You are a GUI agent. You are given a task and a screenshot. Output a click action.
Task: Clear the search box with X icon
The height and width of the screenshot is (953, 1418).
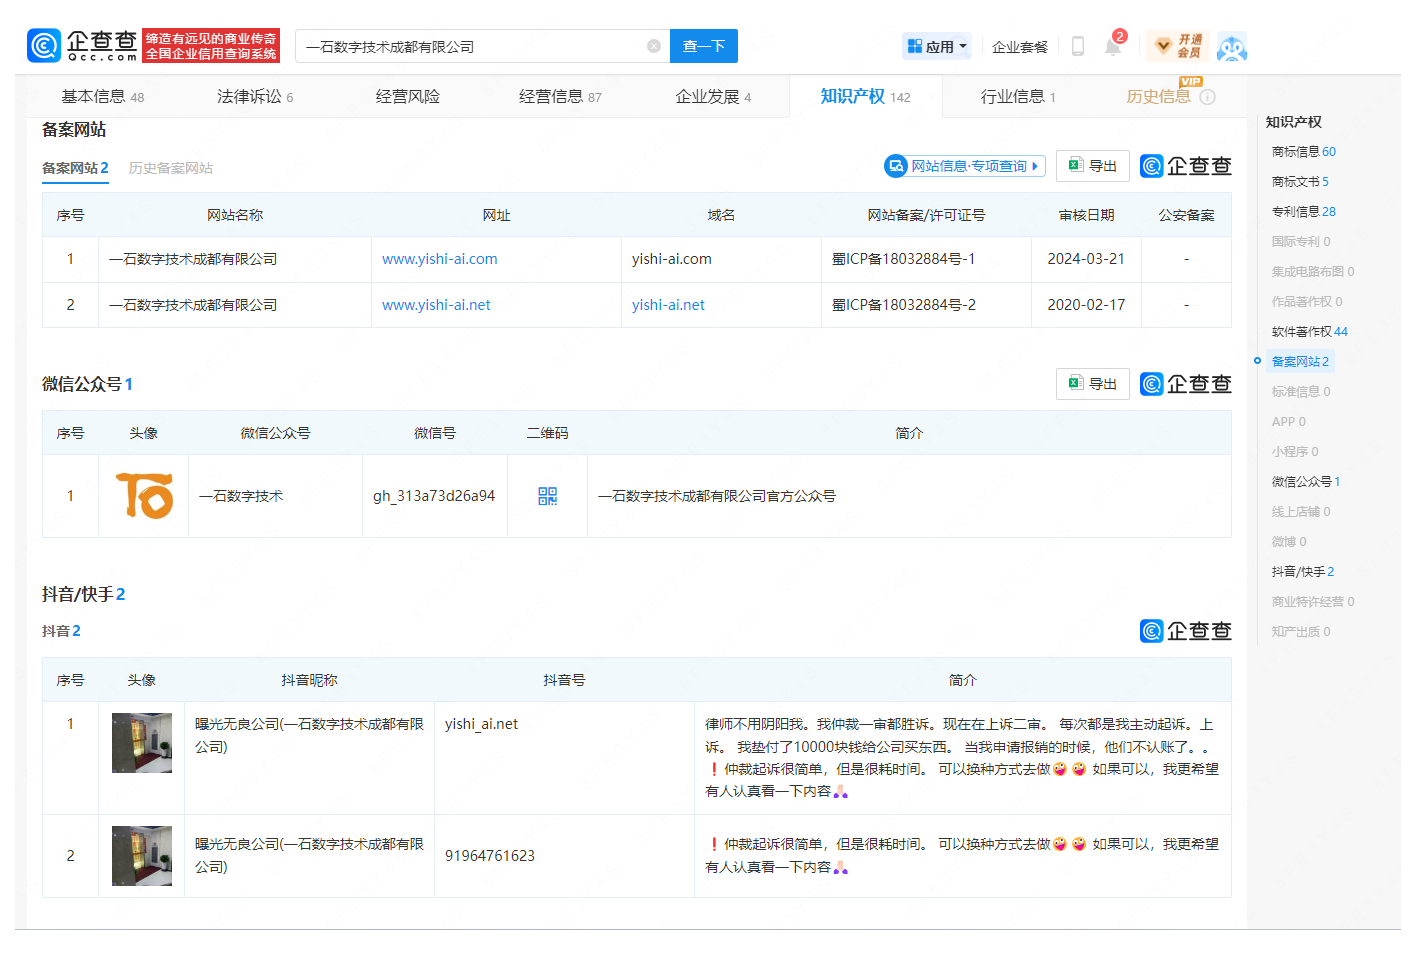pos(653,46)
